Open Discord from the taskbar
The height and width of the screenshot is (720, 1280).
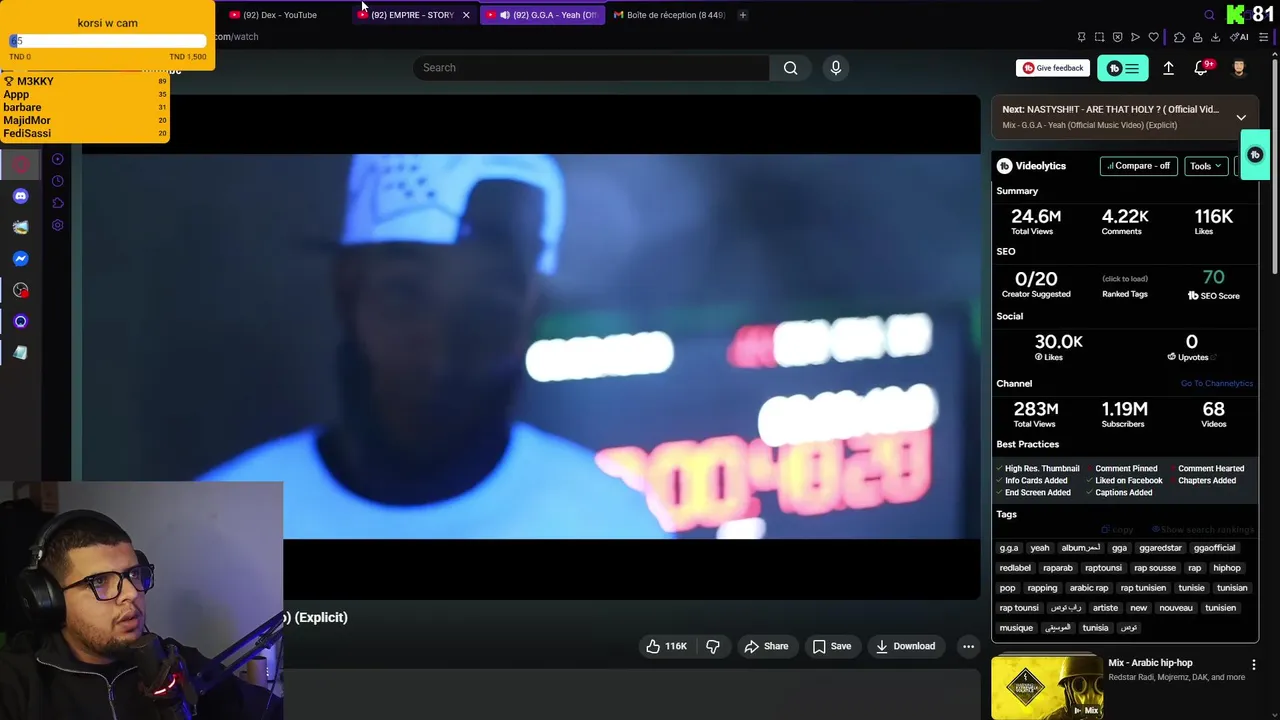point(21,196)
